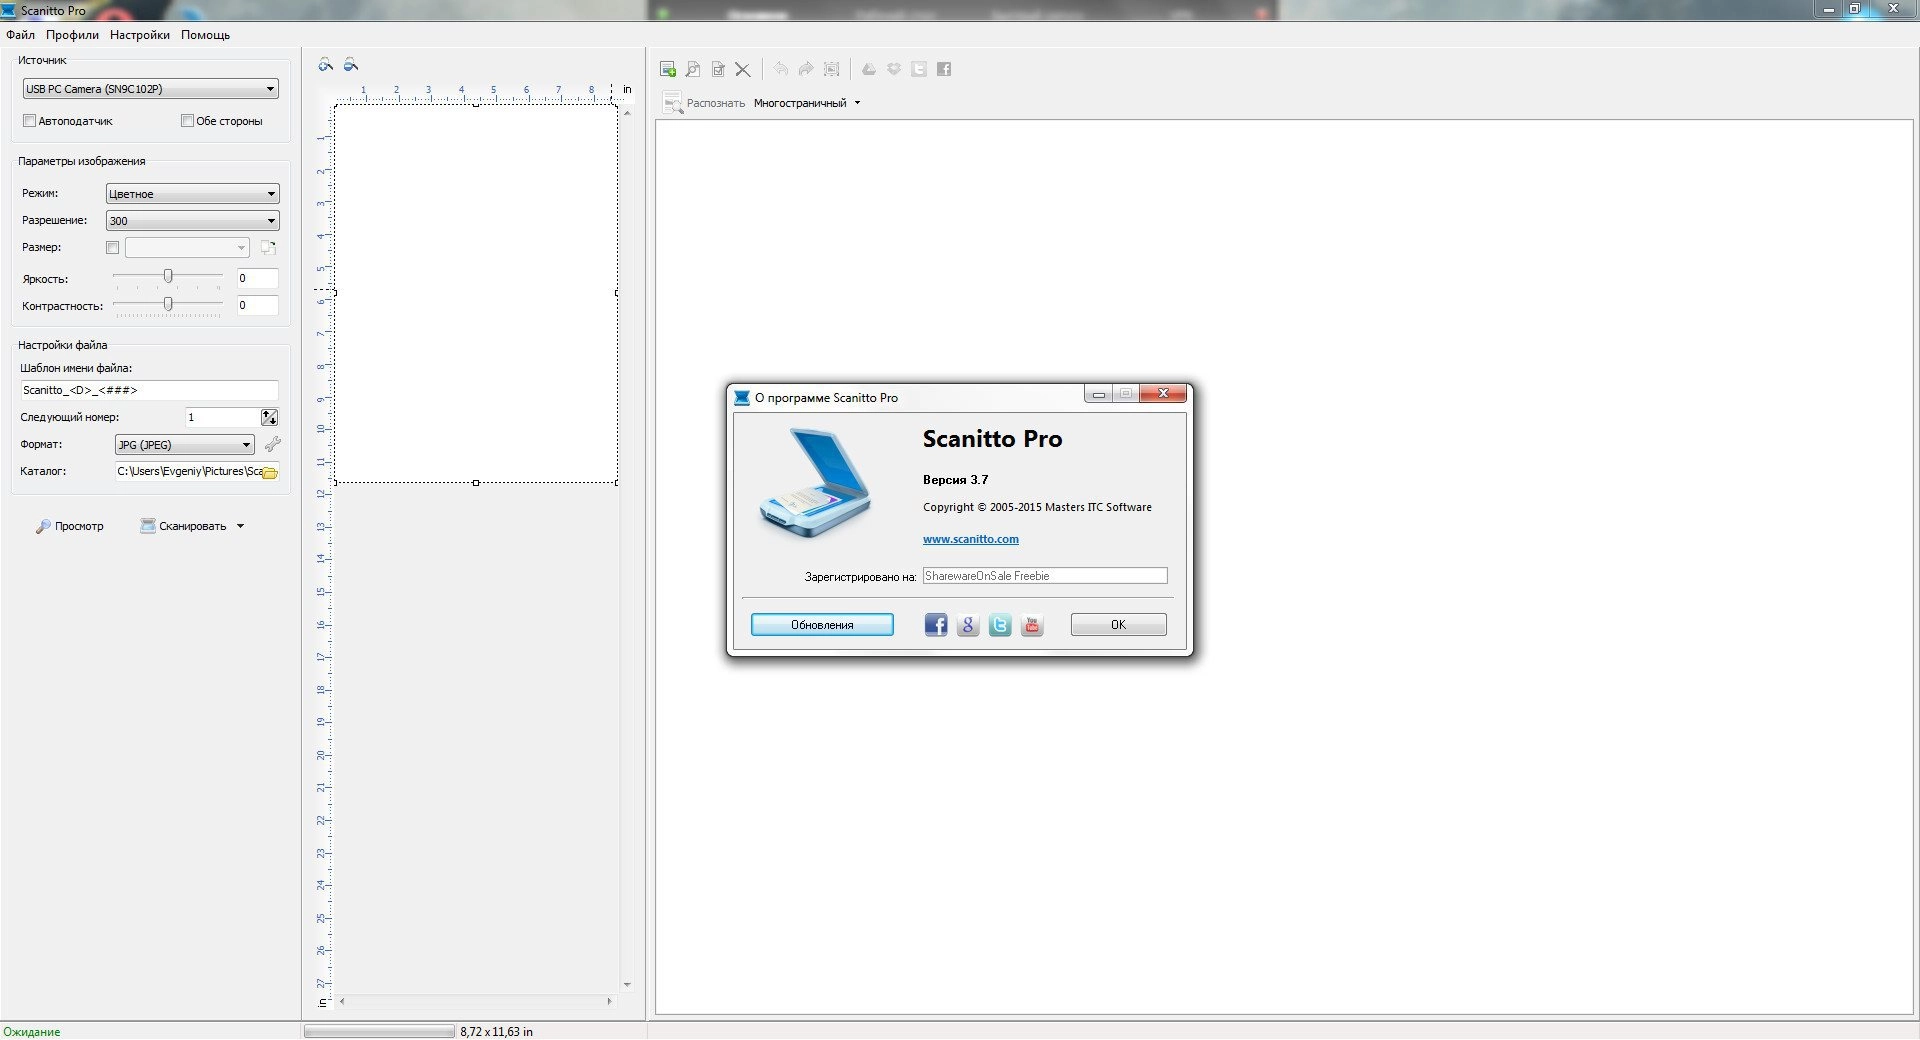The width and height of the screenshot is (1920, 1040).
Task: Click the Следующий номер stepper arrows
Action: tap(269, 417)
